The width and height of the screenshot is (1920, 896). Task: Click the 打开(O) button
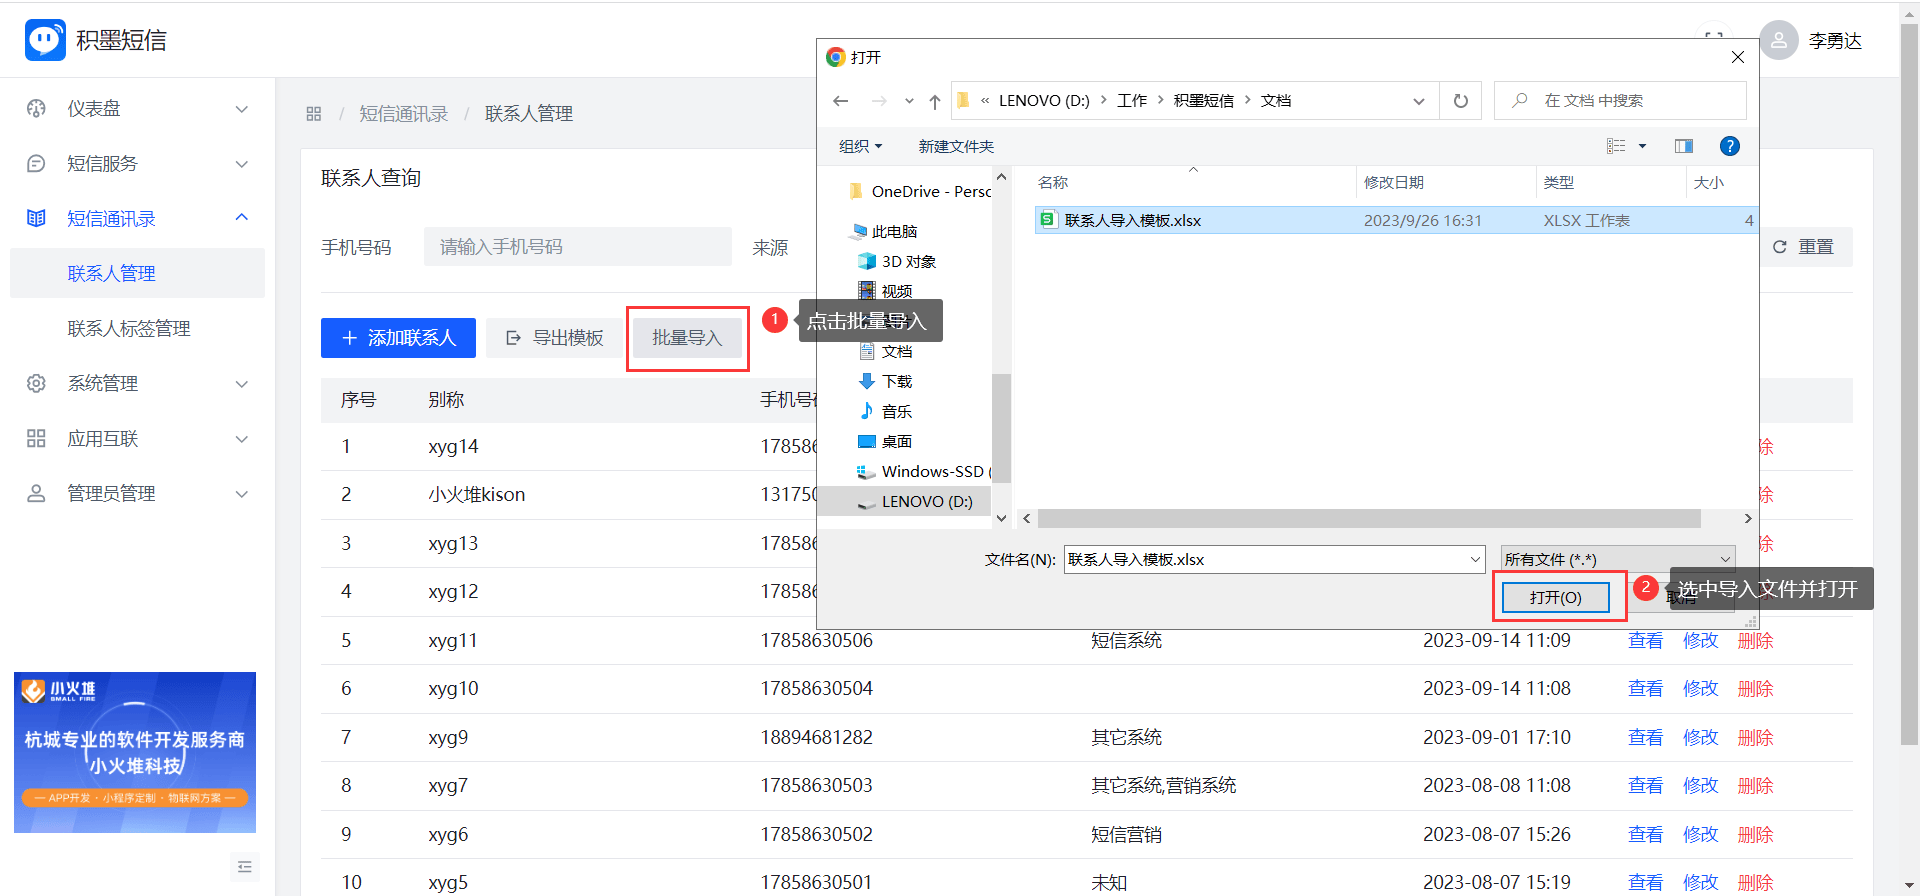pyautogui.click(x=1555, y=597)
